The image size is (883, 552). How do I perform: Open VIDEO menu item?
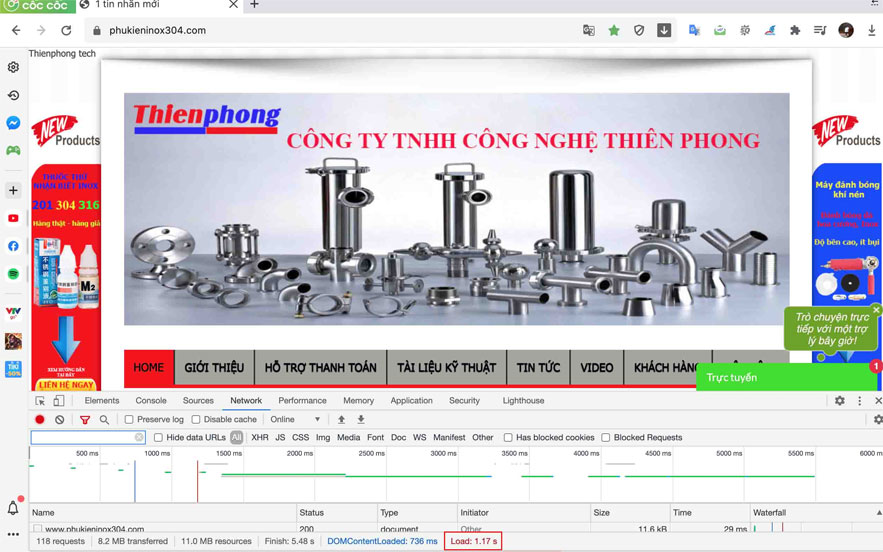pos(597,367)
